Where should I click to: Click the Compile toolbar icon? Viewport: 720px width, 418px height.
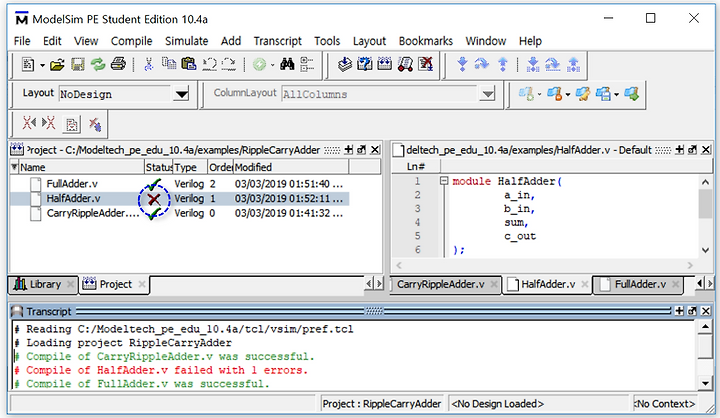[344, 64]
